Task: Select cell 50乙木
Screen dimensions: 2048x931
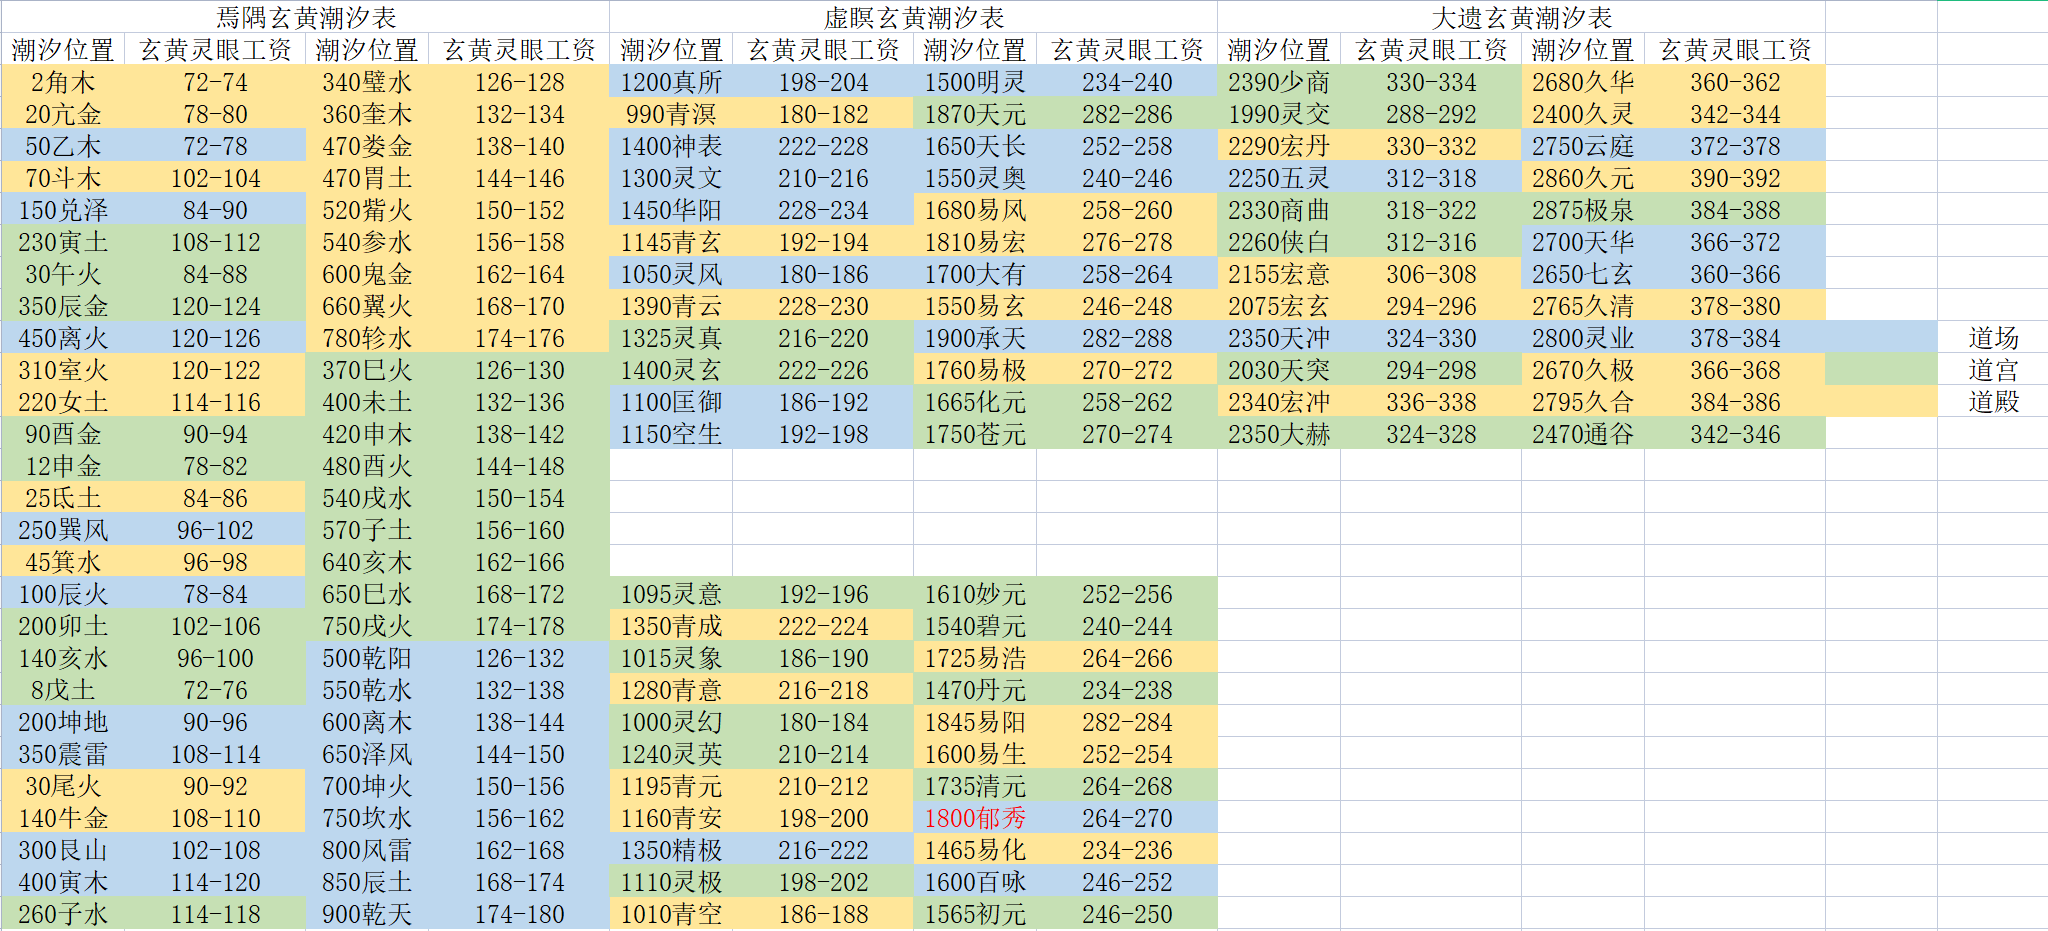Action: point(63,145)
